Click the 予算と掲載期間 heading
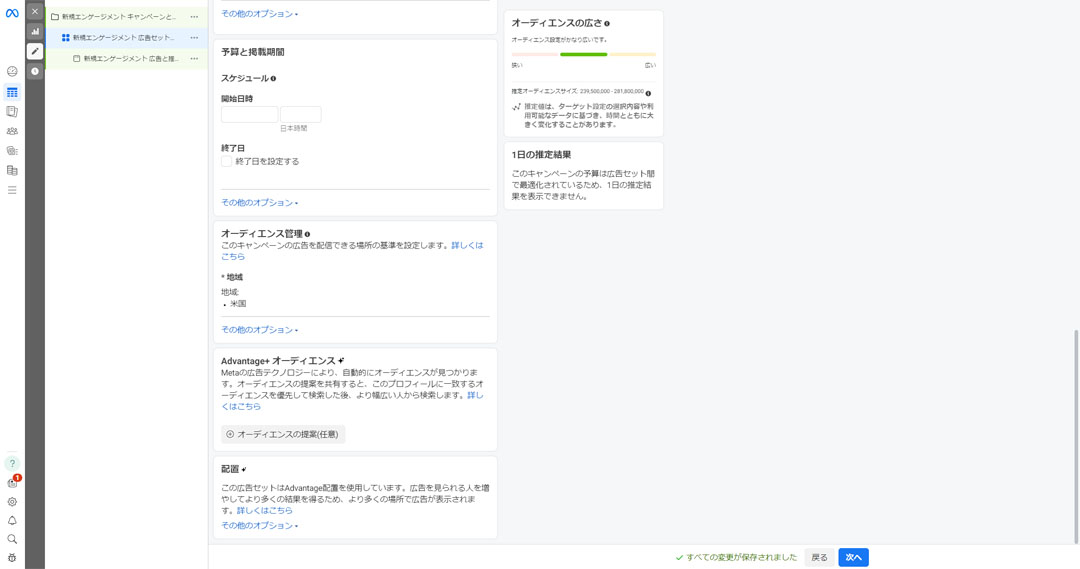Viewport: 1080px width, 569px height. pyautogui.click(x=253, y=52)
